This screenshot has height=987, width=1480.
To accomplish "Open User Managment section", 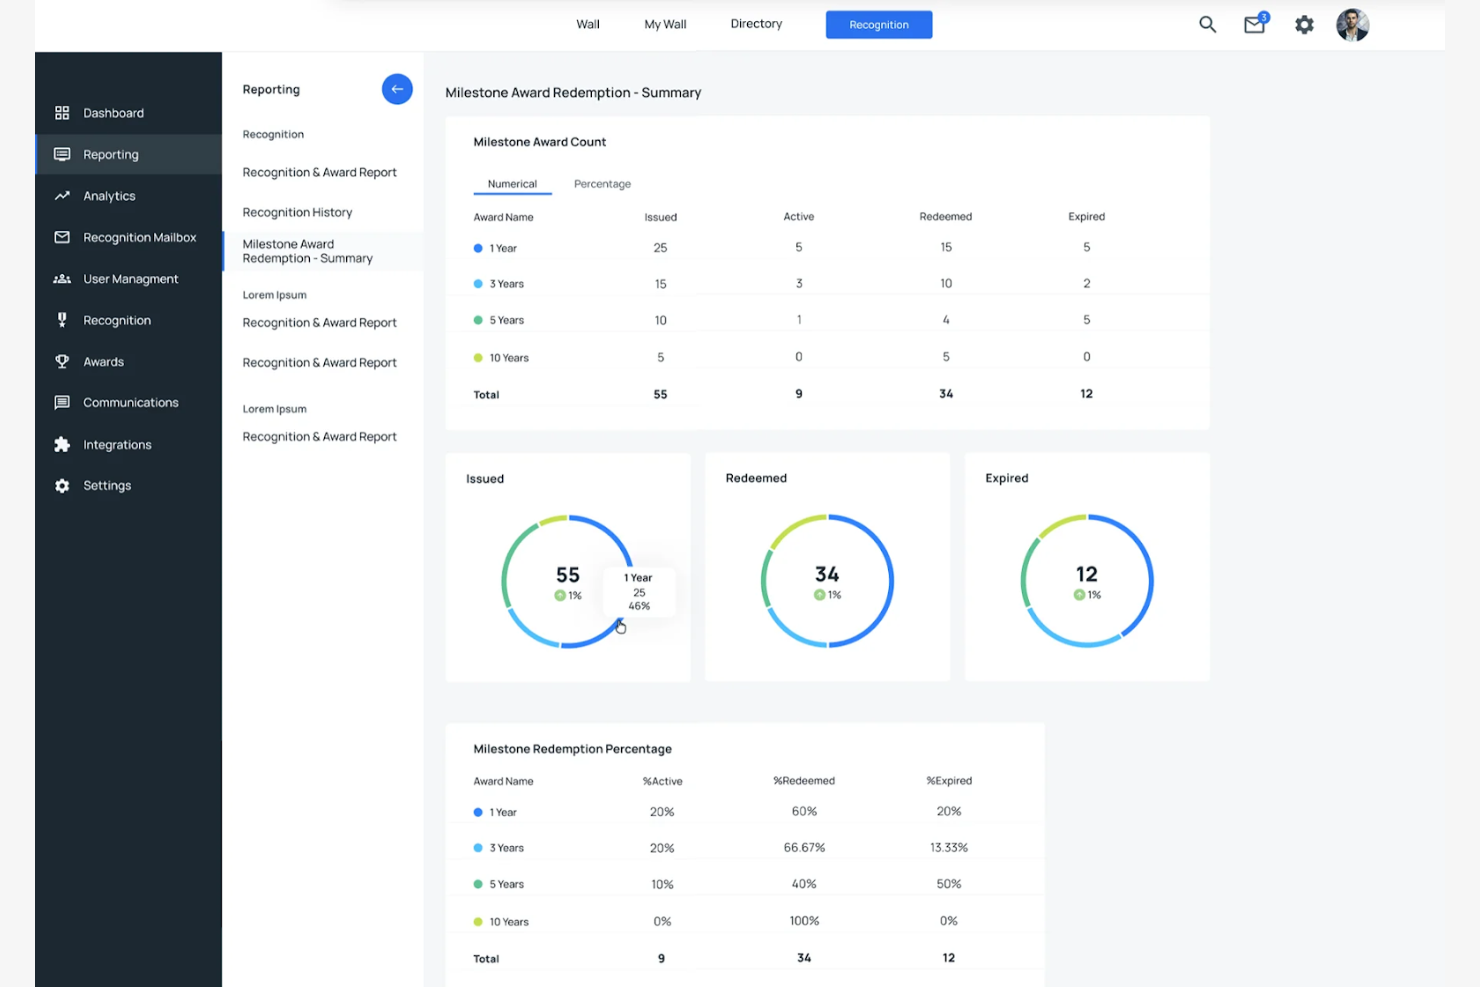I will pos(131,278).
